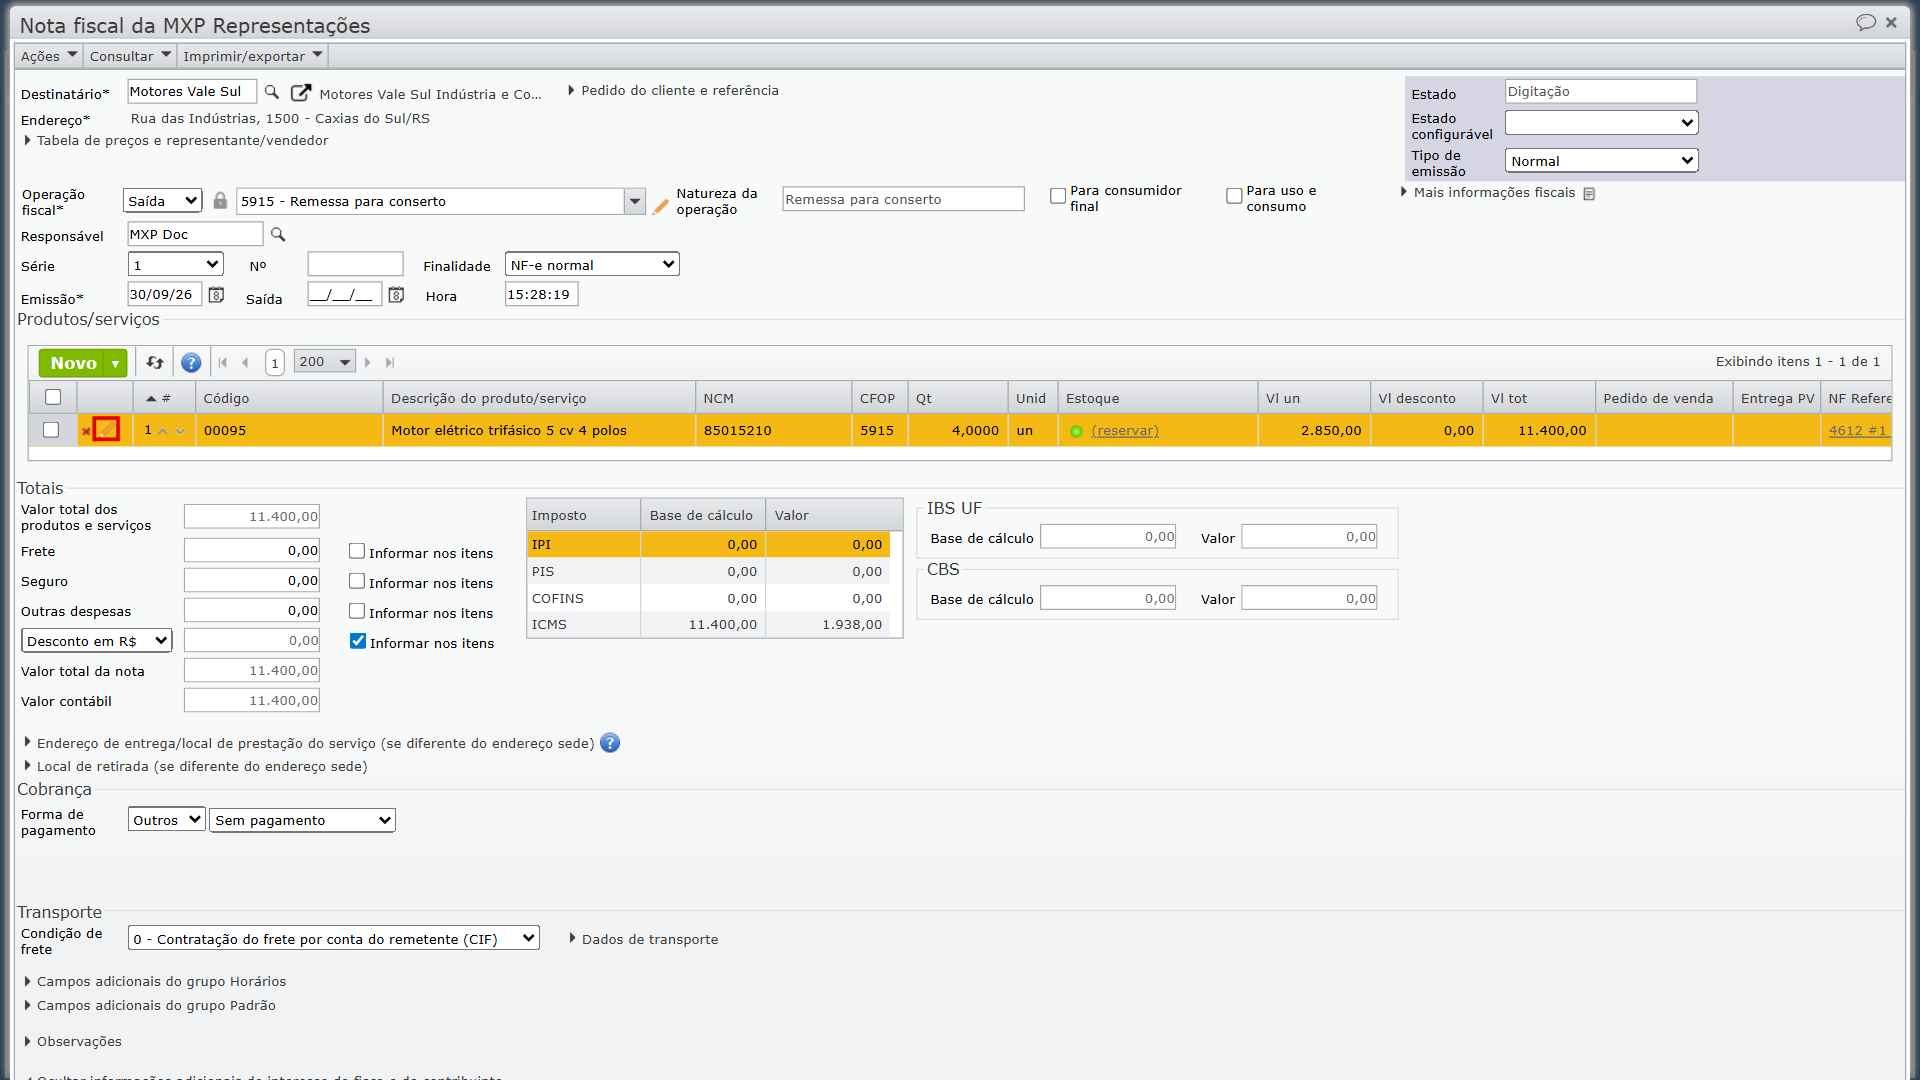
Task: Select the checkbox on product row 00095
Action: coord(51,430)
